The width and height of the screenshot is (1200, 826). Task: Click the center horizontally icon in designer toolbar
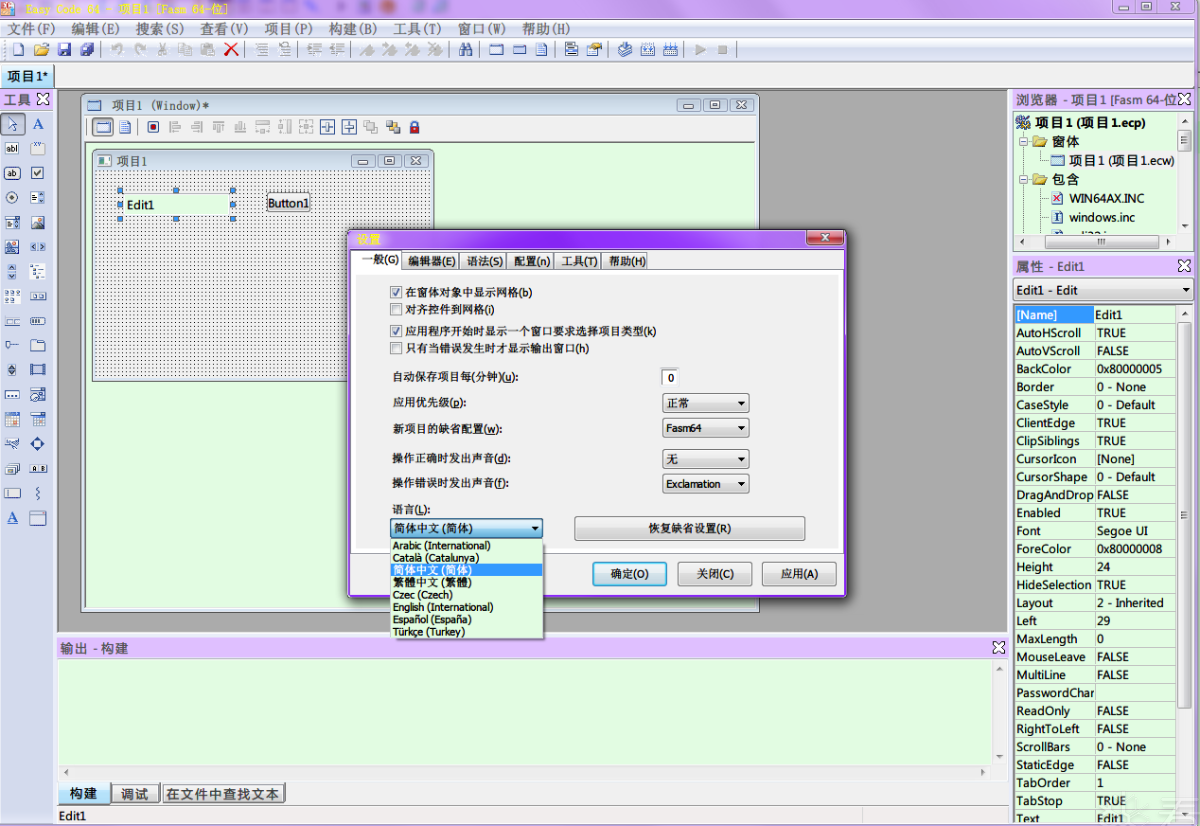tap(327, 127)
